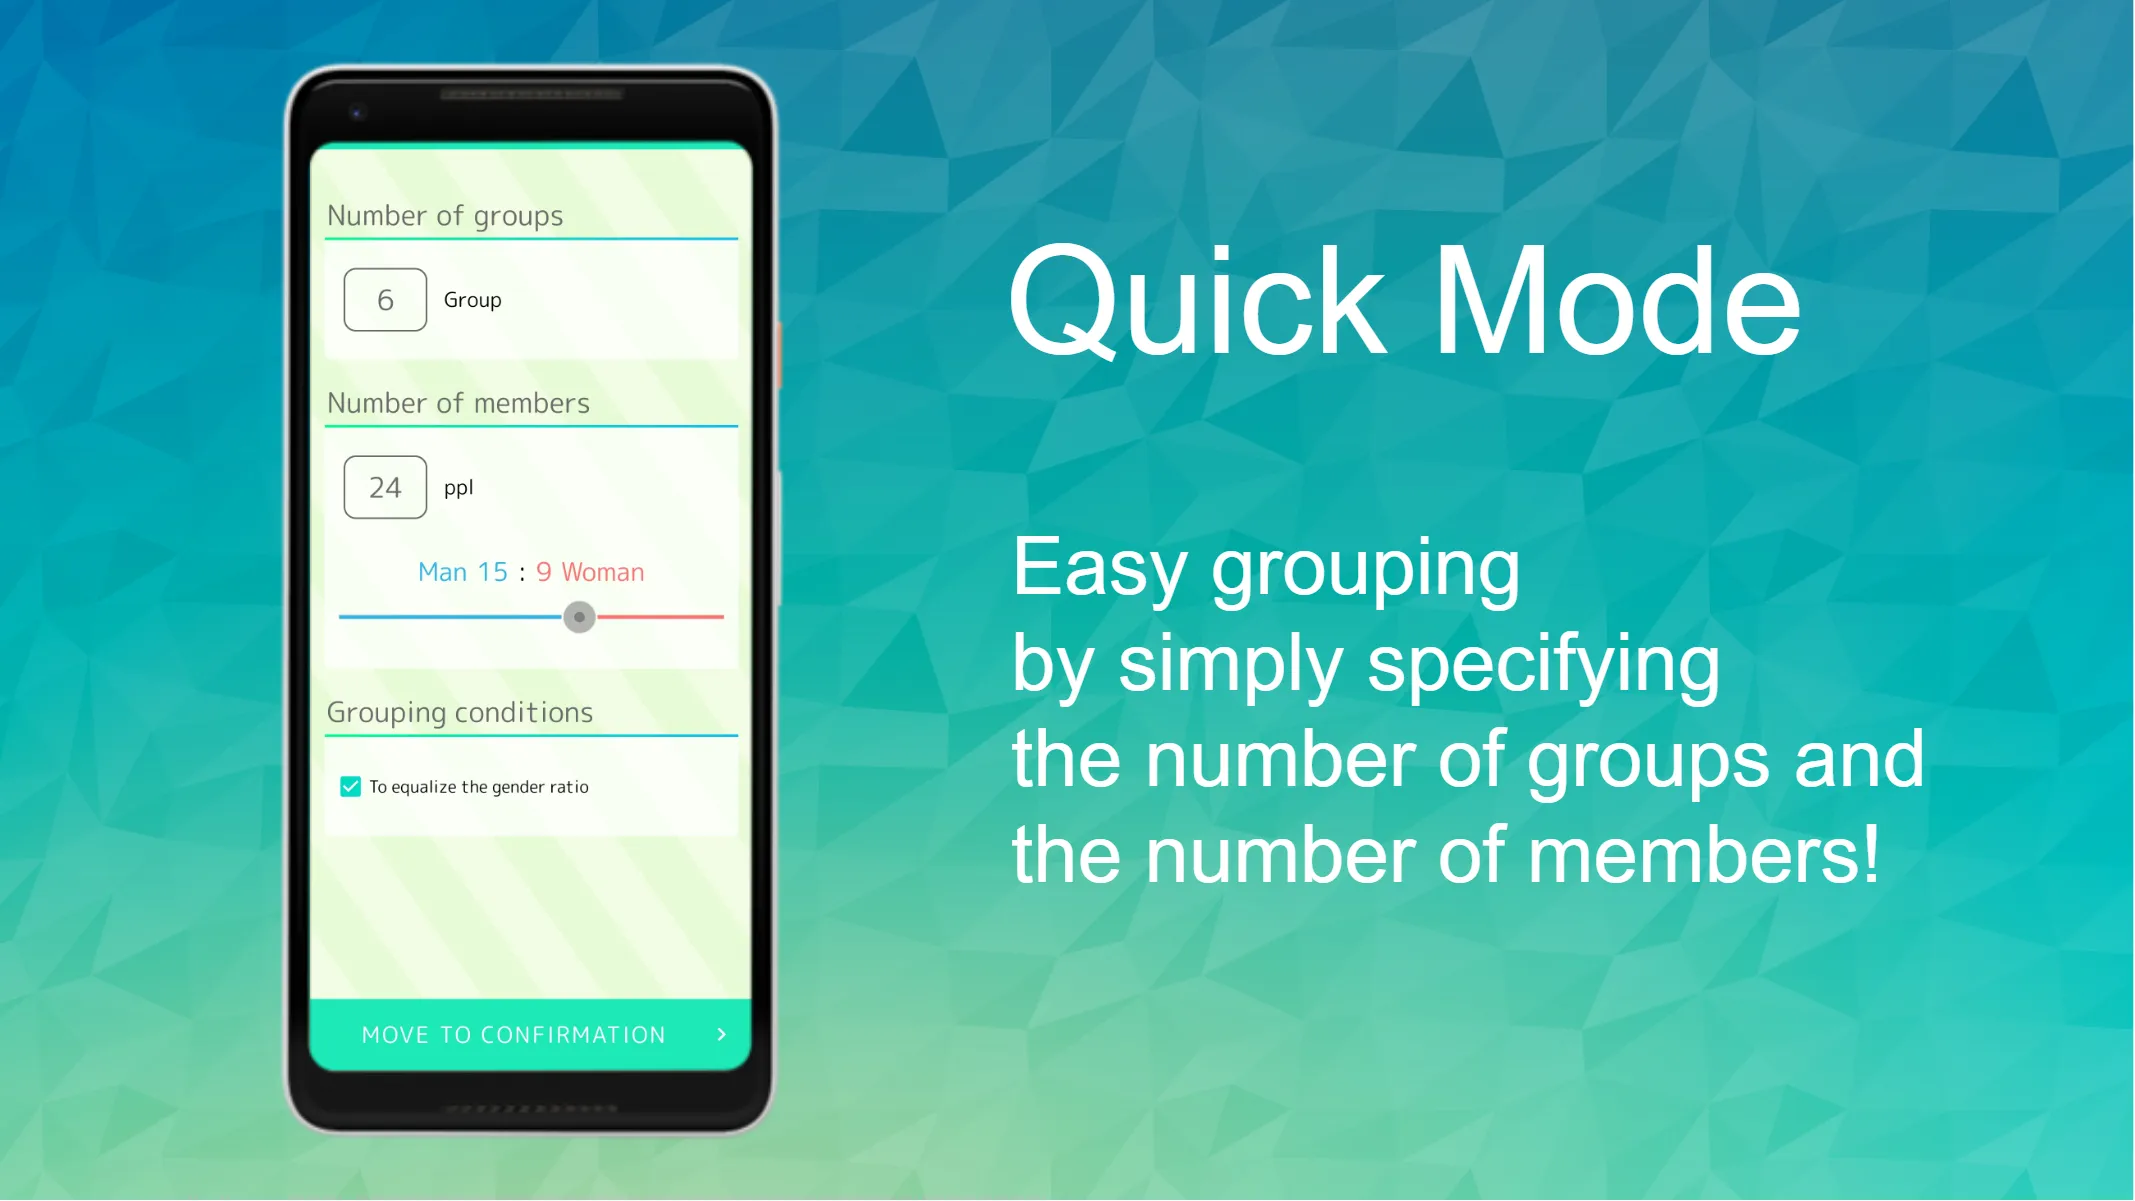Tap the grouping conditions section header
2135x1201 pixels.
[459, 711]
